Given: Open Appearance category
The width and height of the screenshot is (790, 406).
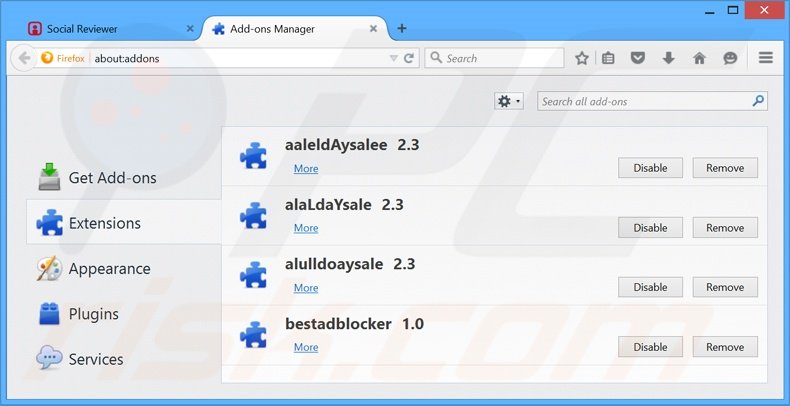Looking at the screenshot, I should click(x=123, y=268).
